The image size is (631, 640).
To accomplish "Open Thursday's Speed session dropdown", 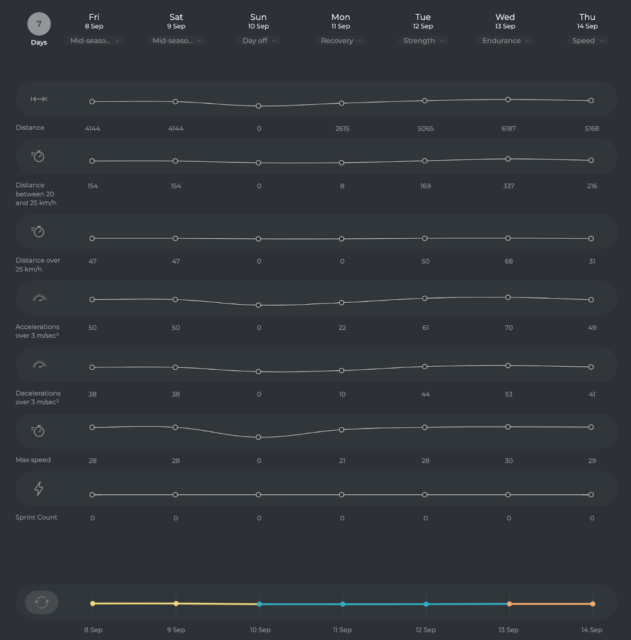I will [x=588, y=41].
